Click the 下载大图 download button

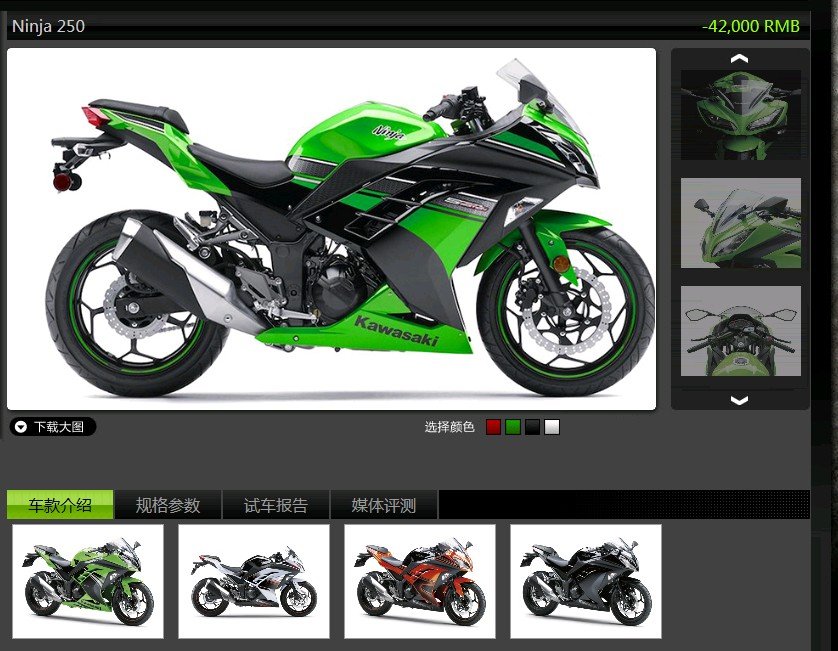tap(53, 427)
